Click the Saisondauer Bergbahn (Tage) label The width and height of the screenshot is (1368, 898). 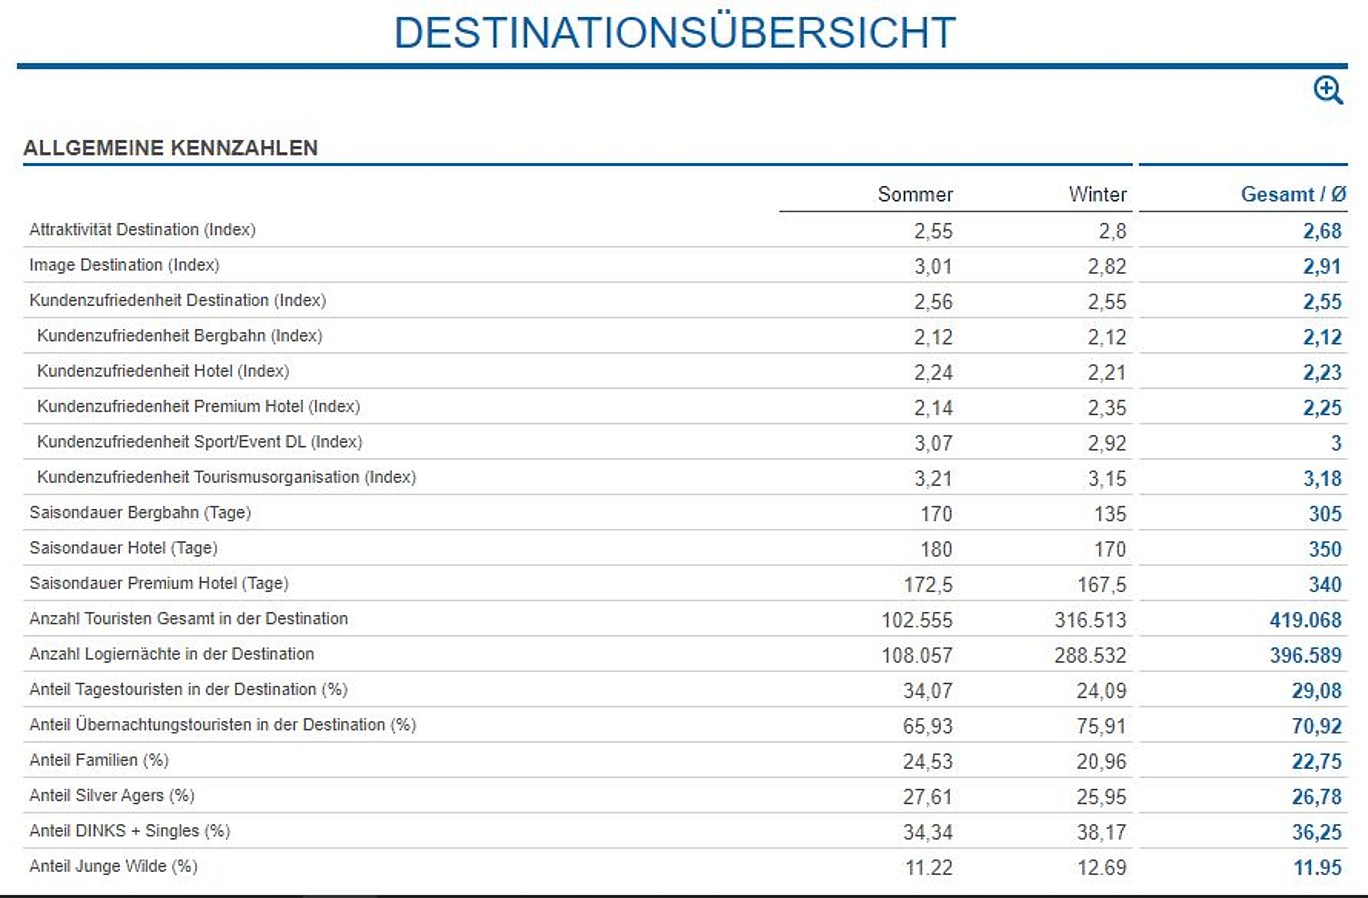point(140,513)
